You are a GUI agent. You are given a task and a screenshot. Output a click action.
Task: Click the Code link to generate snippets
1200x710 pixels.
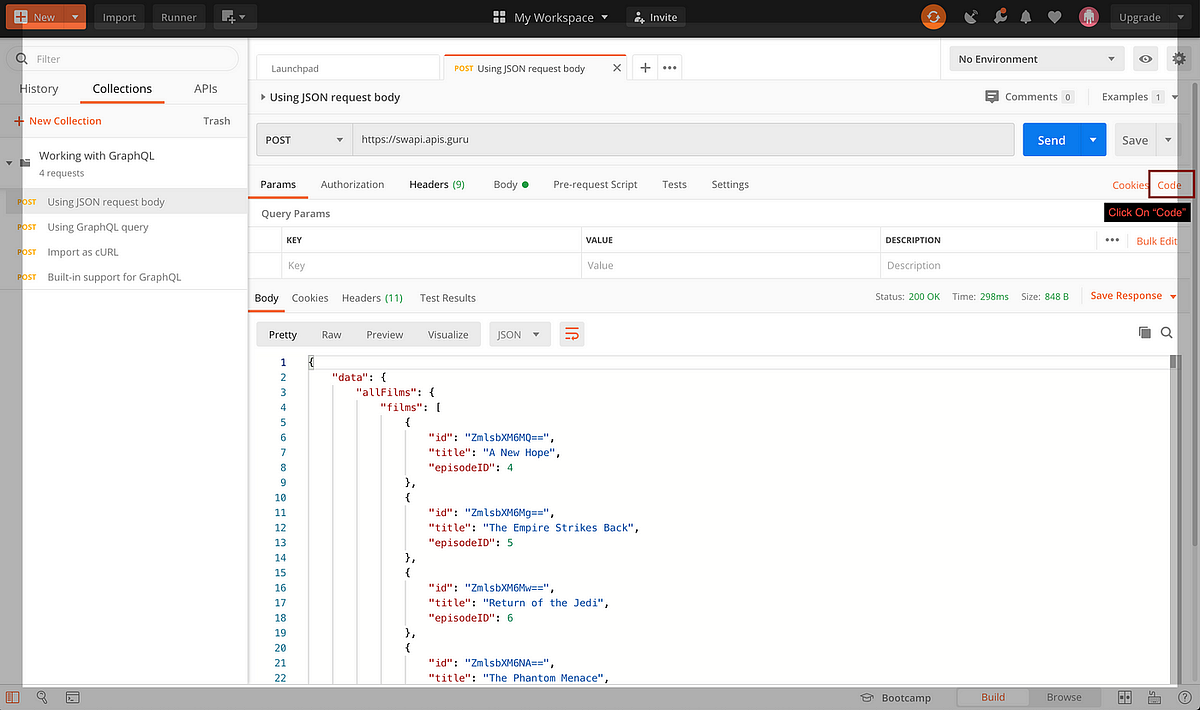(1171, 184)
